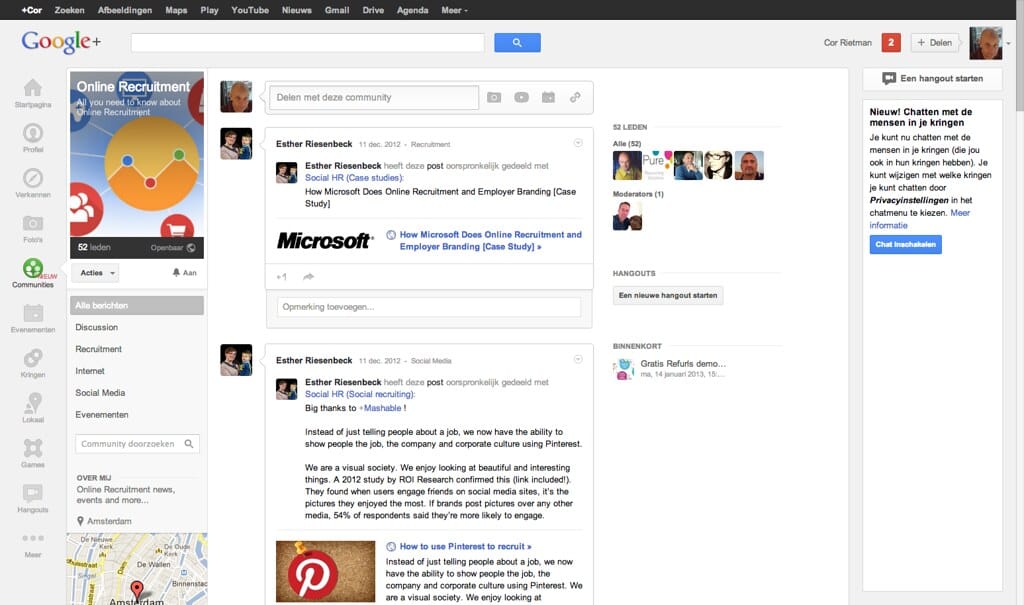Share the Microsoft recruitment post
The width and height of the screenshot is (1024, 605).
(x=308, y=277)
